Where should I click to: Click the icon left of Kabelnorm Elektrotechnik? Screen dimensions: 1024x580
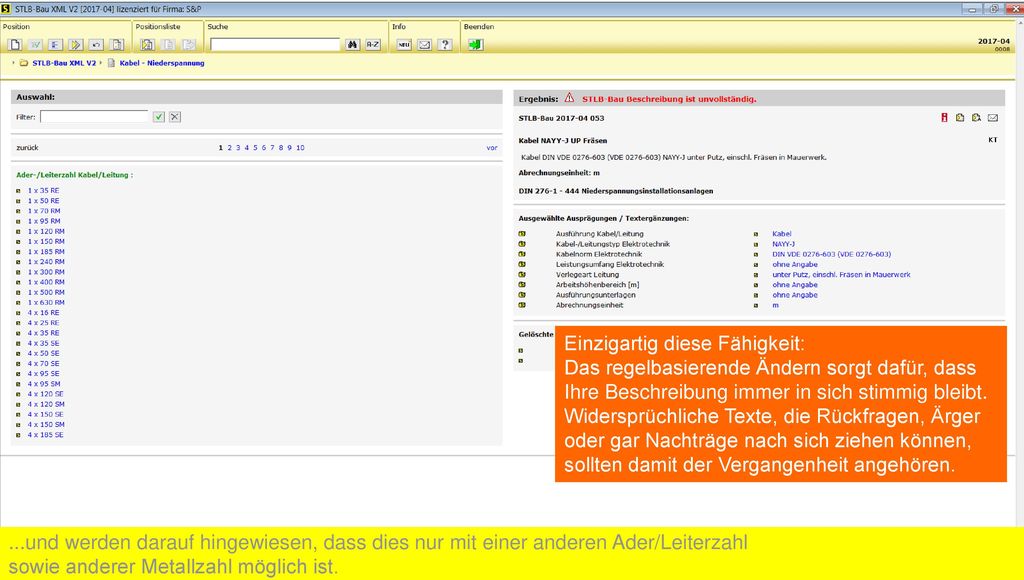522,254
